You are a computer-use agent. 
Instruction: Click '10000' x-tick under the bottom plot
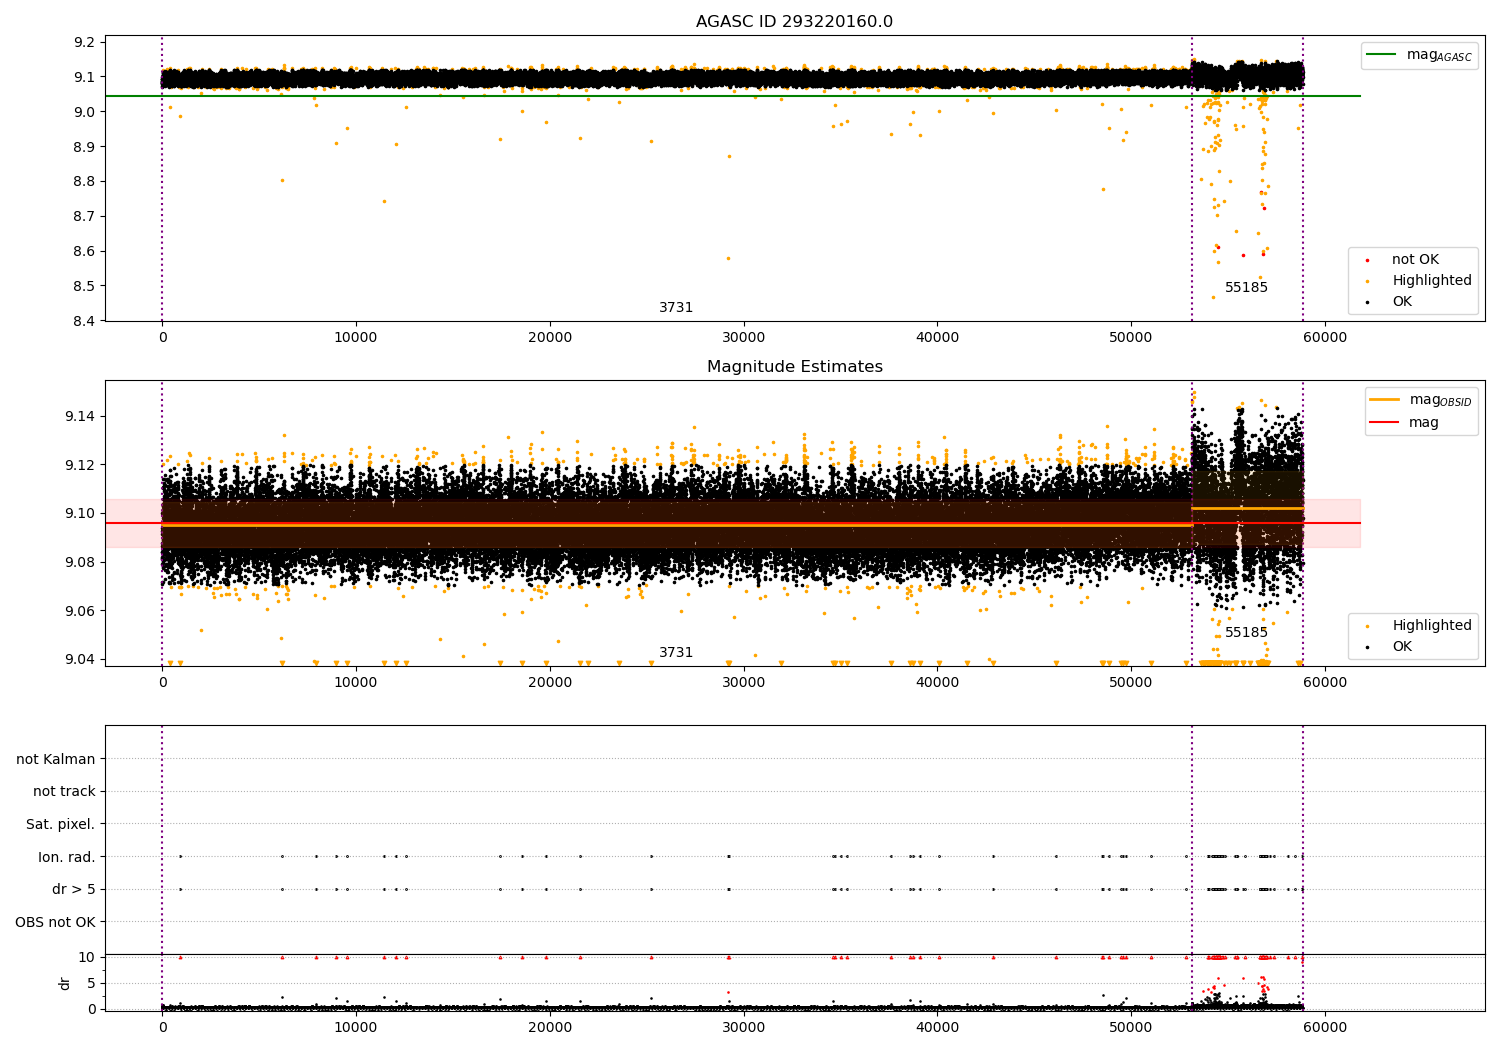click(x=356, y=1028)
